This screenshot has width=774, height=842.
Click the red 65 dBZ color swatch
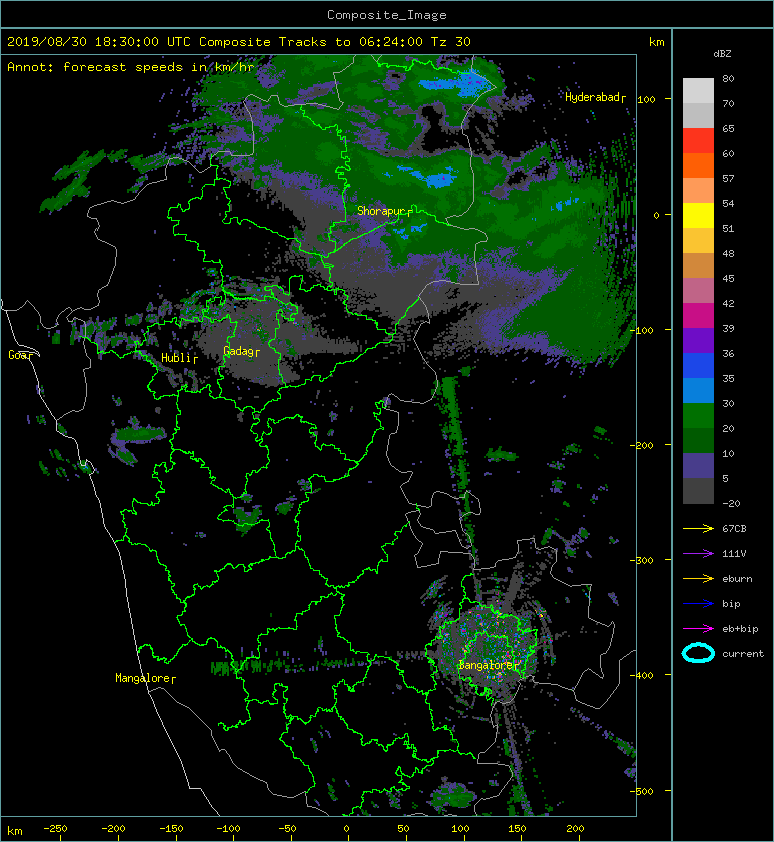tap(698, 141)
